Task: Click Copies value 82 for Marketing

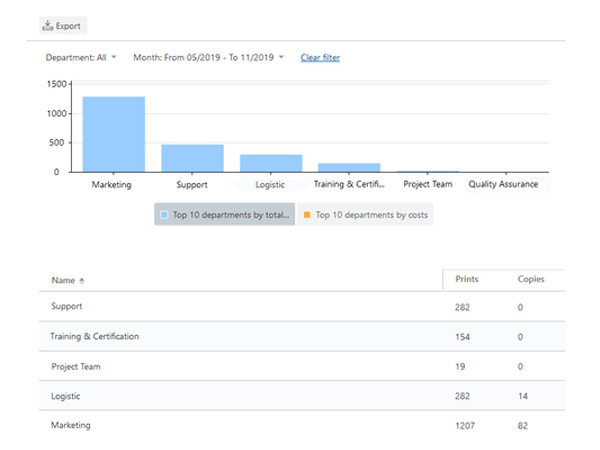Action: click(x=523, y=426)
